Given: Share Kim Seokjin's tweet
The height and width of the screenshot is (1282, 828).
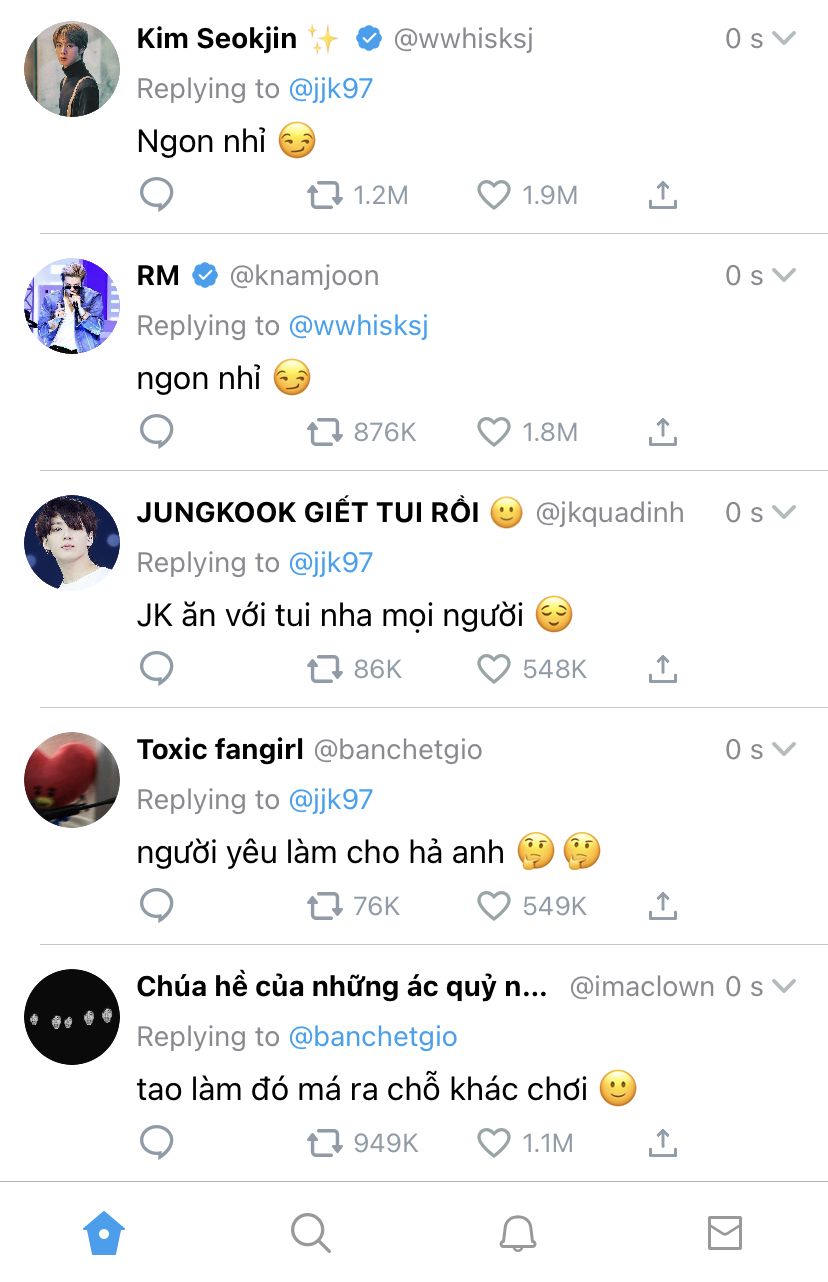Looking at the screenshot, I should click(x=662, y=195).
